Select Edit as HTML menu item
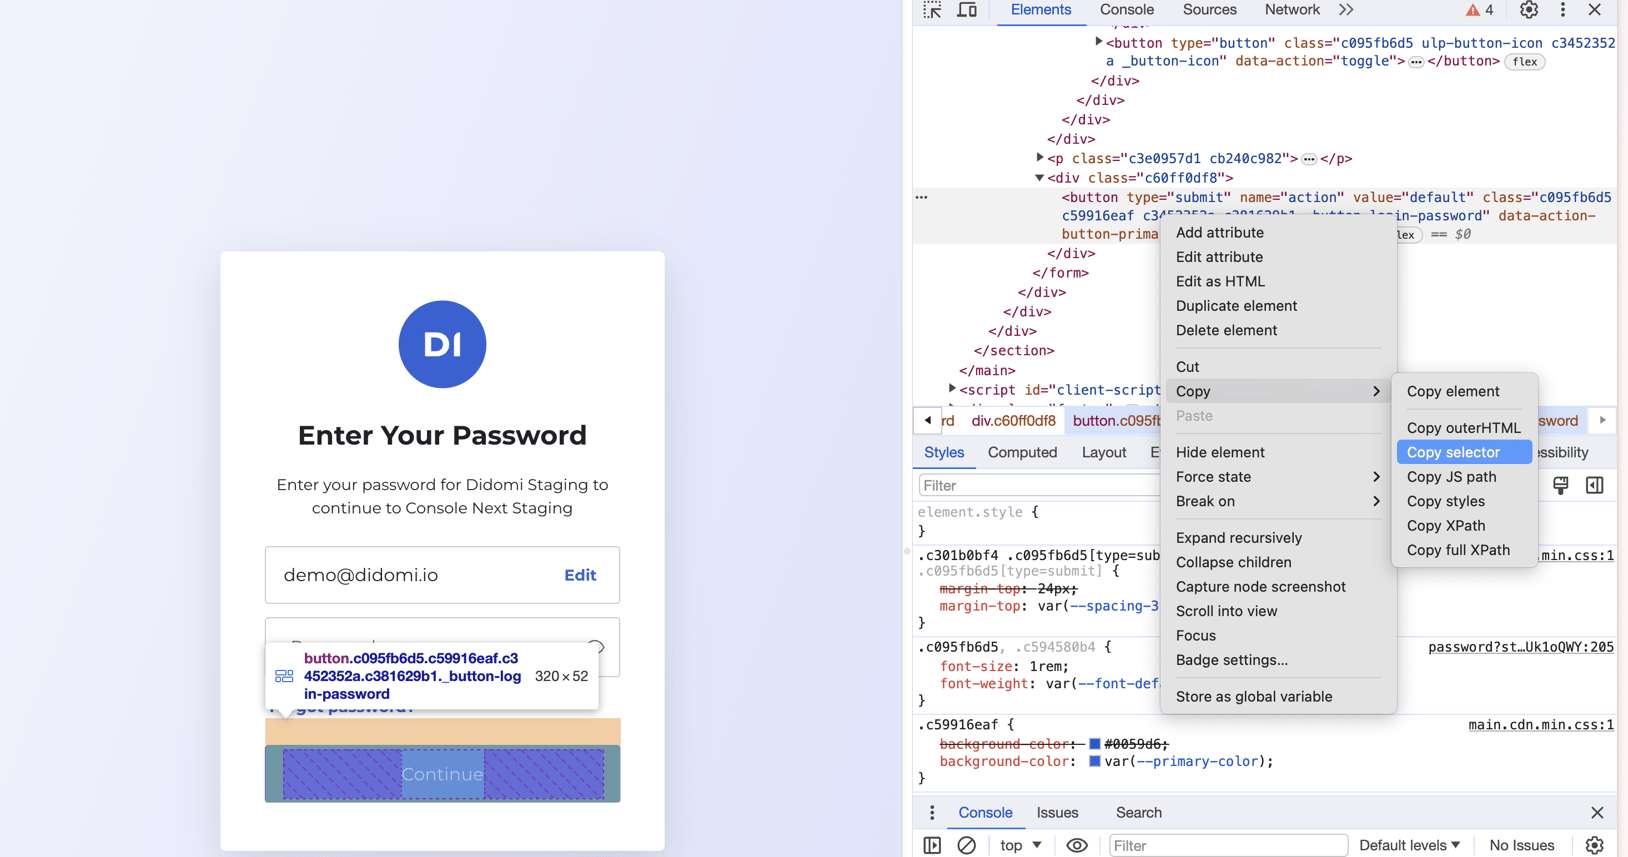This screenshot has height=857, width=1628. [1278, 281]
